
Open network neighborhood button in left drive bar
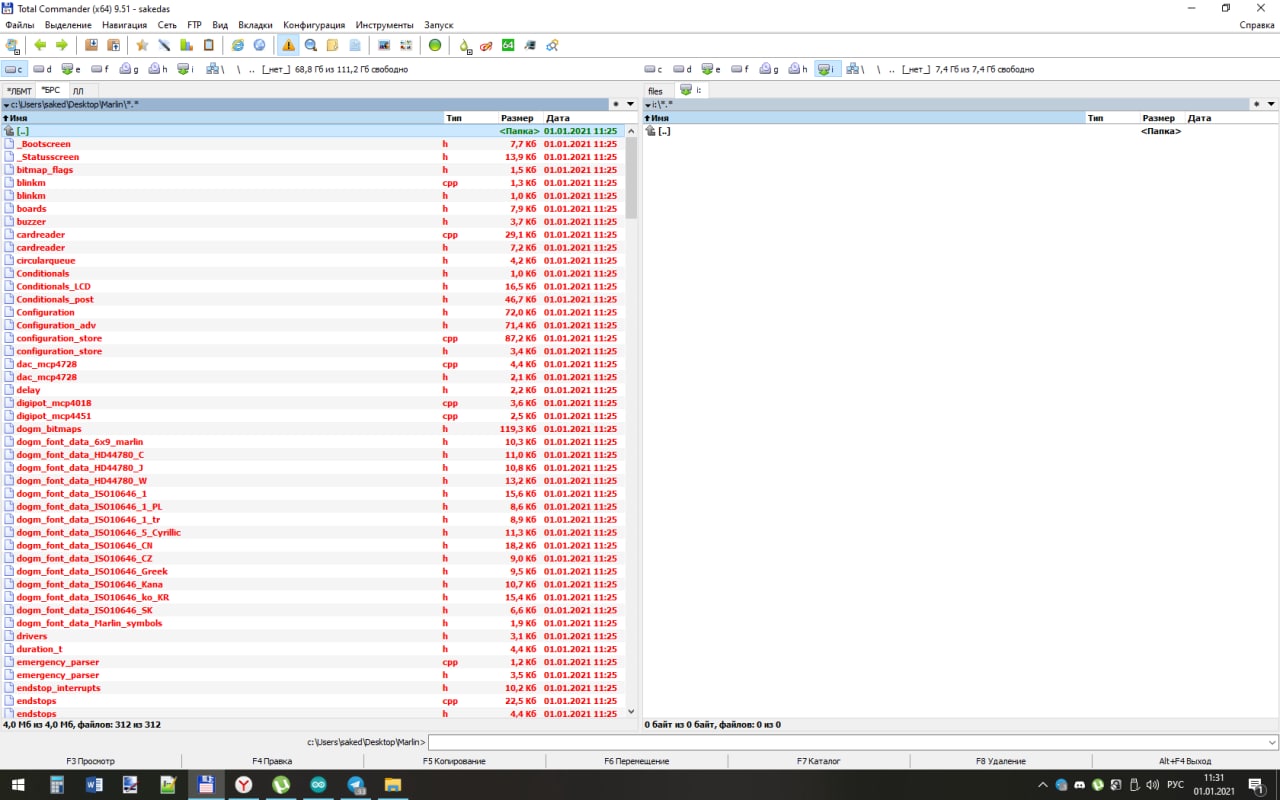[214, 69]
